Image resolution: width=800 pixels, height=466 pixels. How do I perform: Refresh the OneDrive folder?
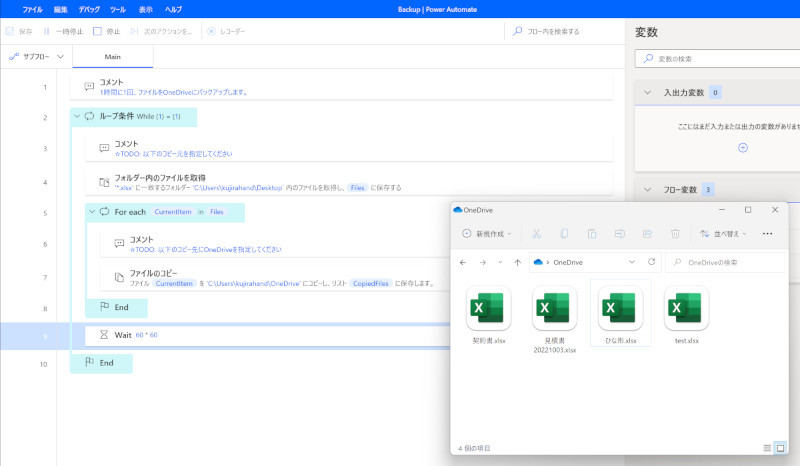point(652,262)
